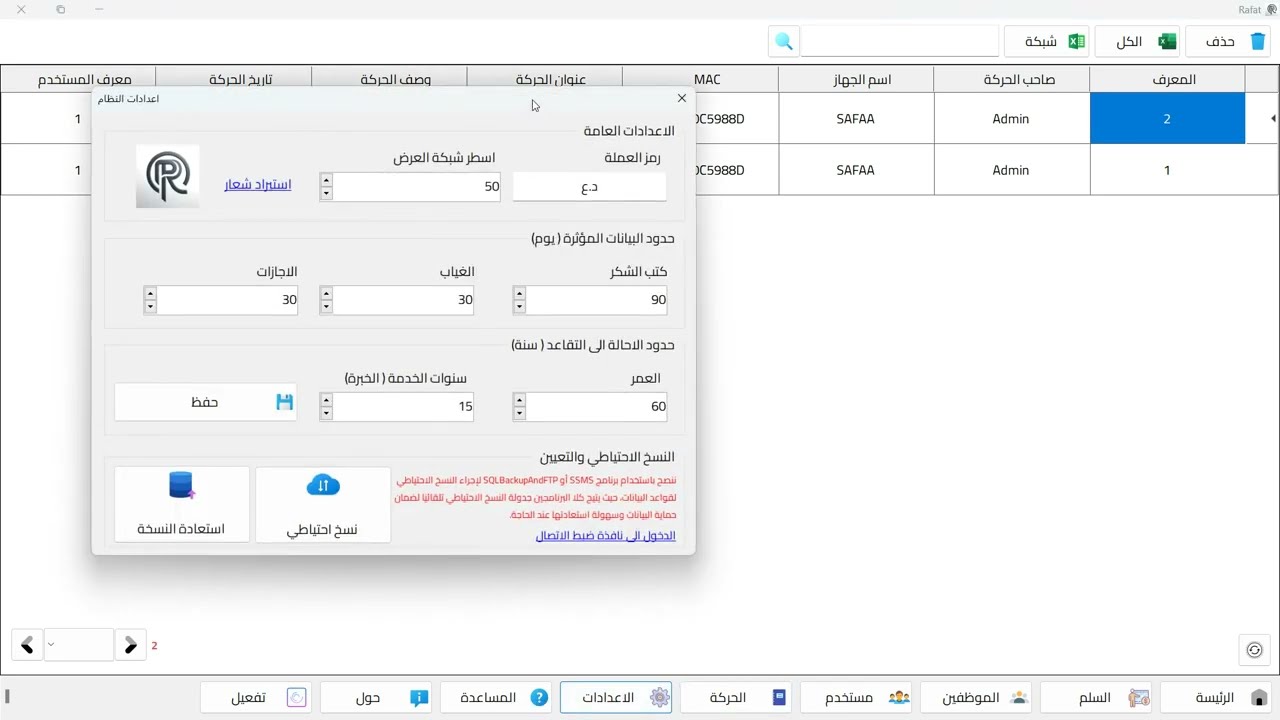Click the age field showing 60
1280x720 pixels.
pyautogui.click(x=596, y=406)
